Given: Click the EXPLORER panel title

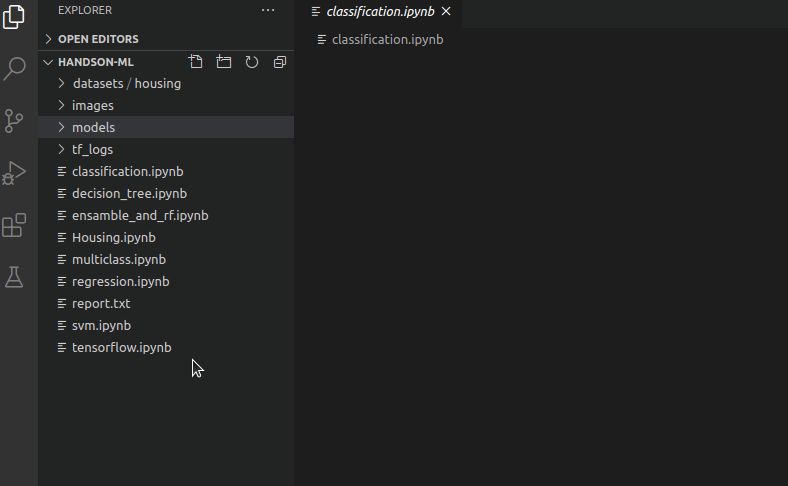Looking at the screenshot, I should click(x=85, y=10).
